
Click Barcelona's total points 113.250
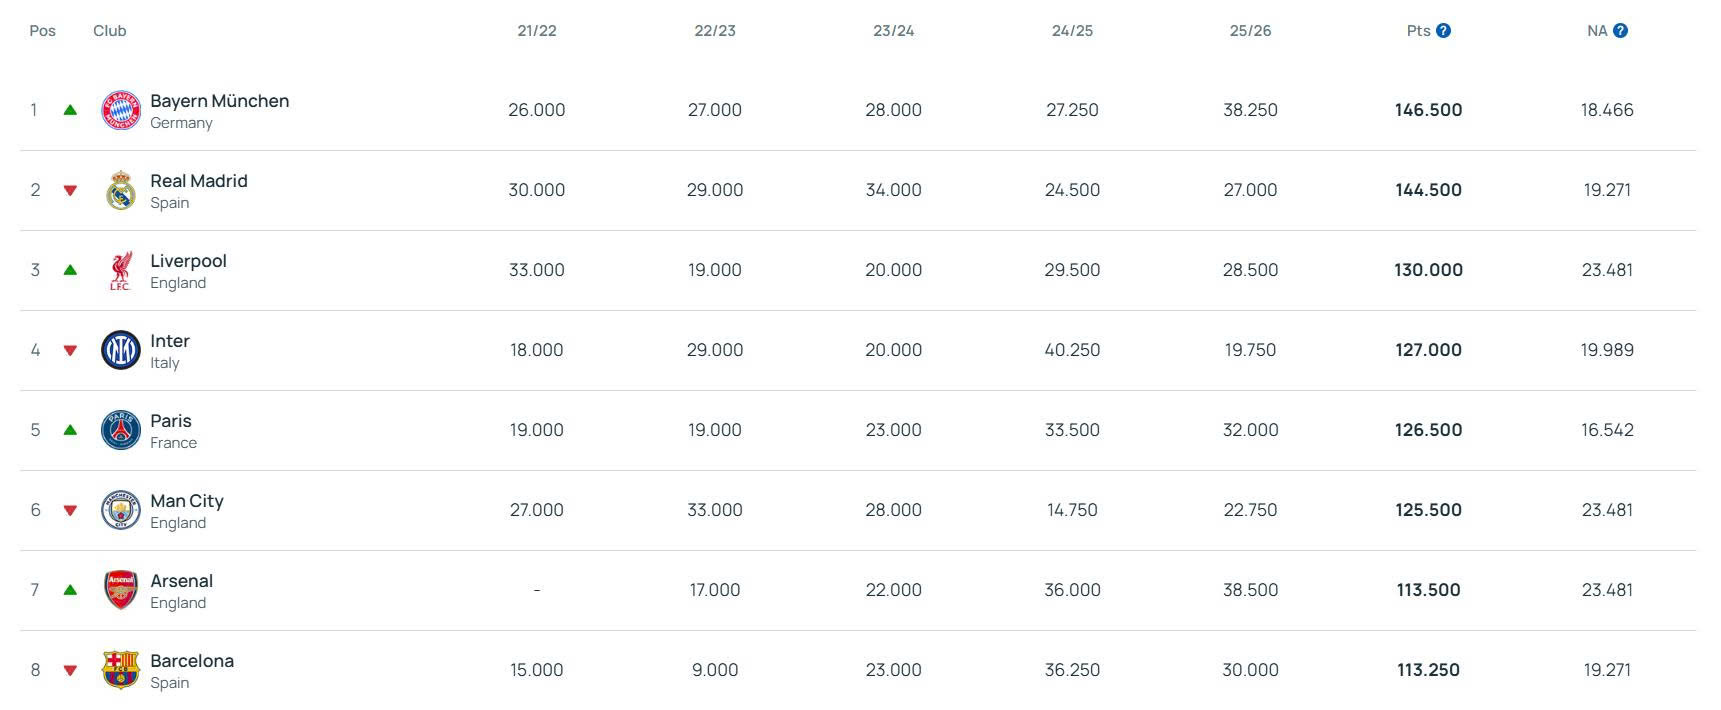click(x=1428, y=670)
